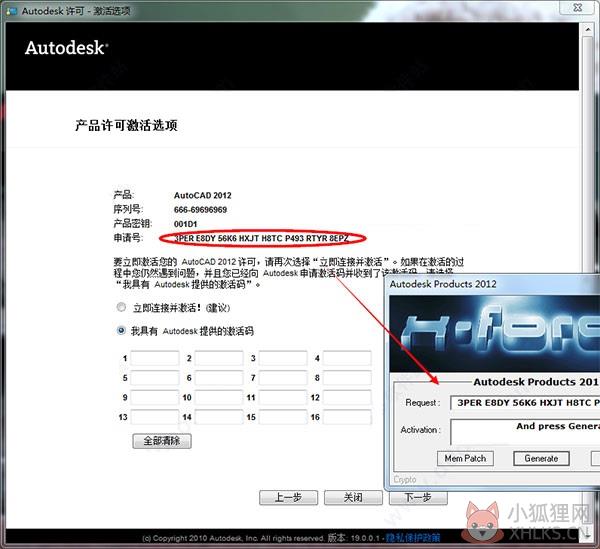The height and width of the screenshot is (549, 600).
Task: Click the product key 001D1
Action: pyautogui.click(x=186, y=224)
